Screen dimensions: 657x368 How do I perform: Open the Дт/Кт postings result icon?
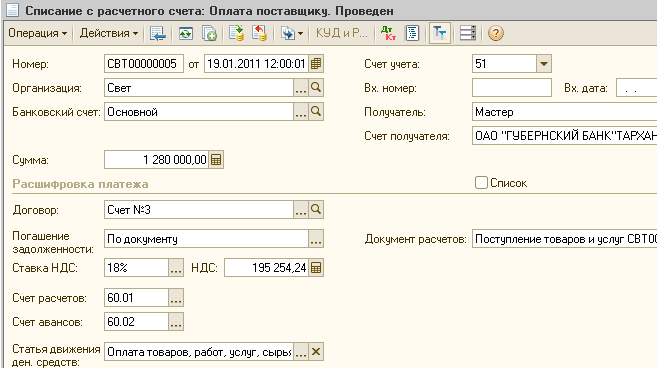388,33
